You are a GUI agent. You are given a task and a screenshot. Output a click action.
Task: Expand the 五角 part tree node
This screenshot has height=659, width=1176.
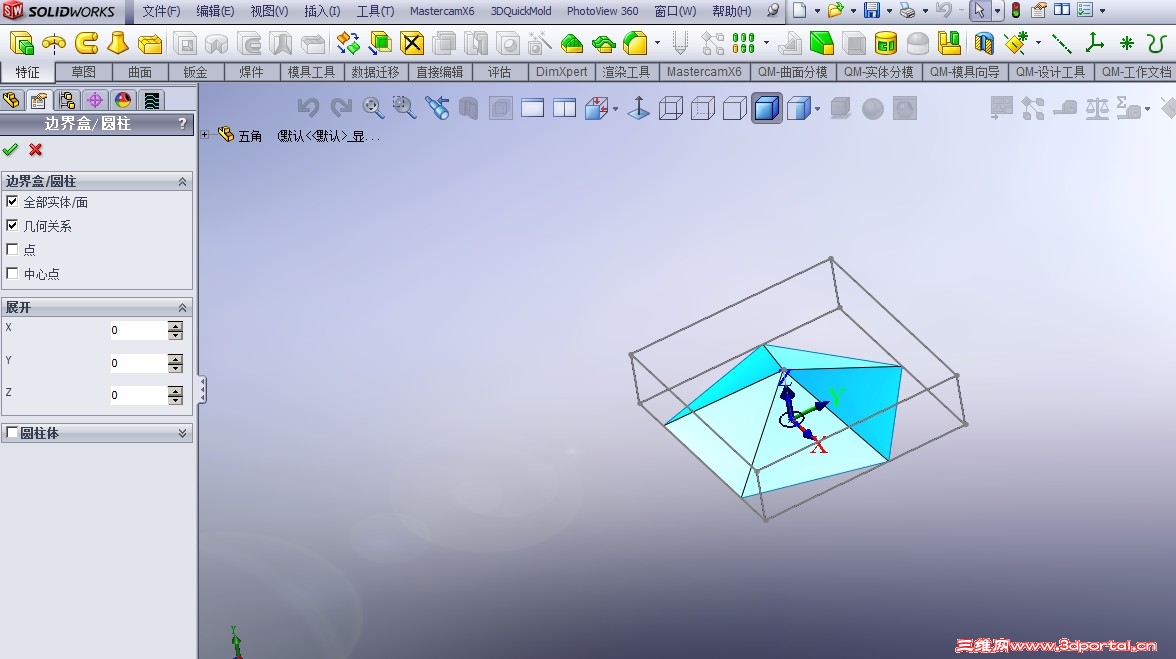[x=205, y=135]
